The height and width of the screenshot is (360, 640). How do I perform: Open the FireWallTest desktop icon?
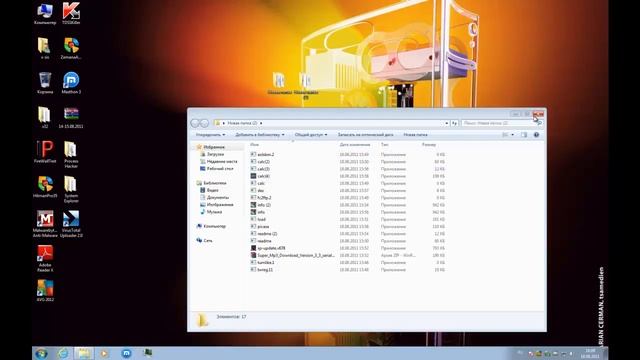coord(45,152)
